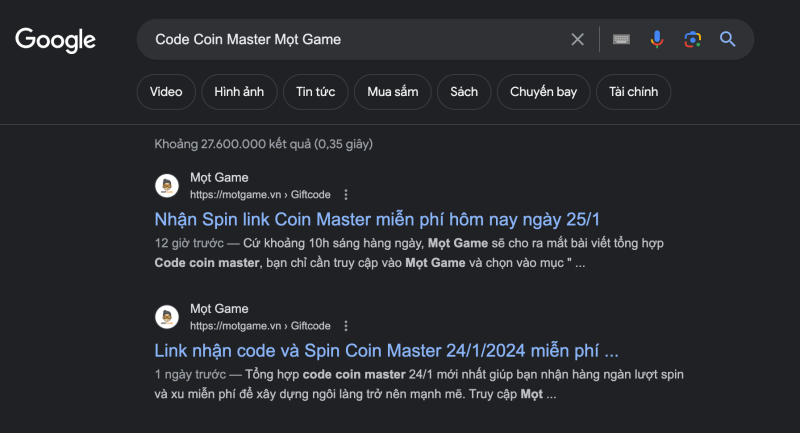The height and width of the screenshot is (433, 800).
Task: Click the motgame.vn URL above 25/1 result
Action: [x=260, y=194]
